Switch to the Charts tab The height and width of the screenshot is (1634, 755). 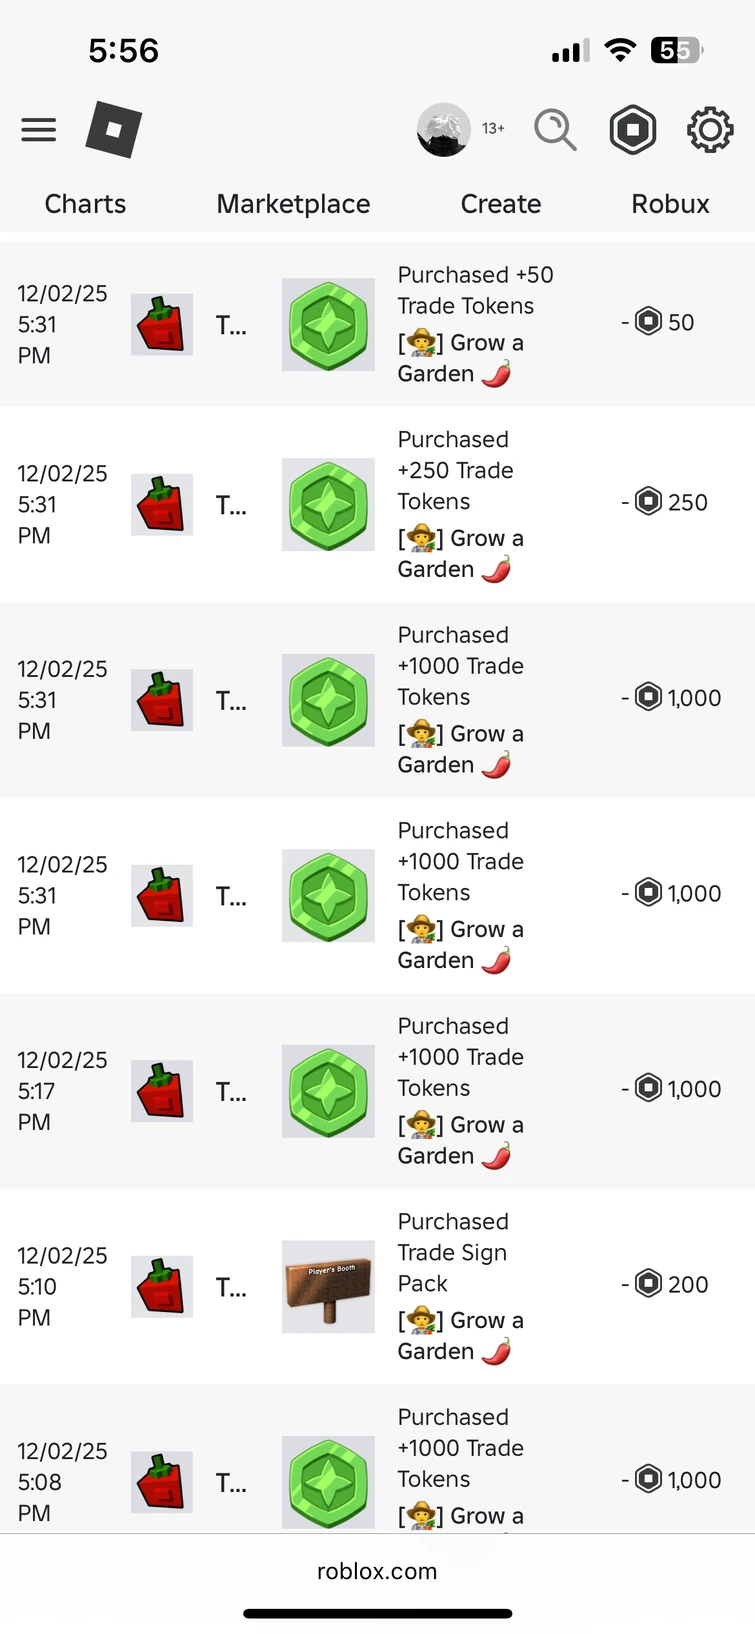pos(85,204)
